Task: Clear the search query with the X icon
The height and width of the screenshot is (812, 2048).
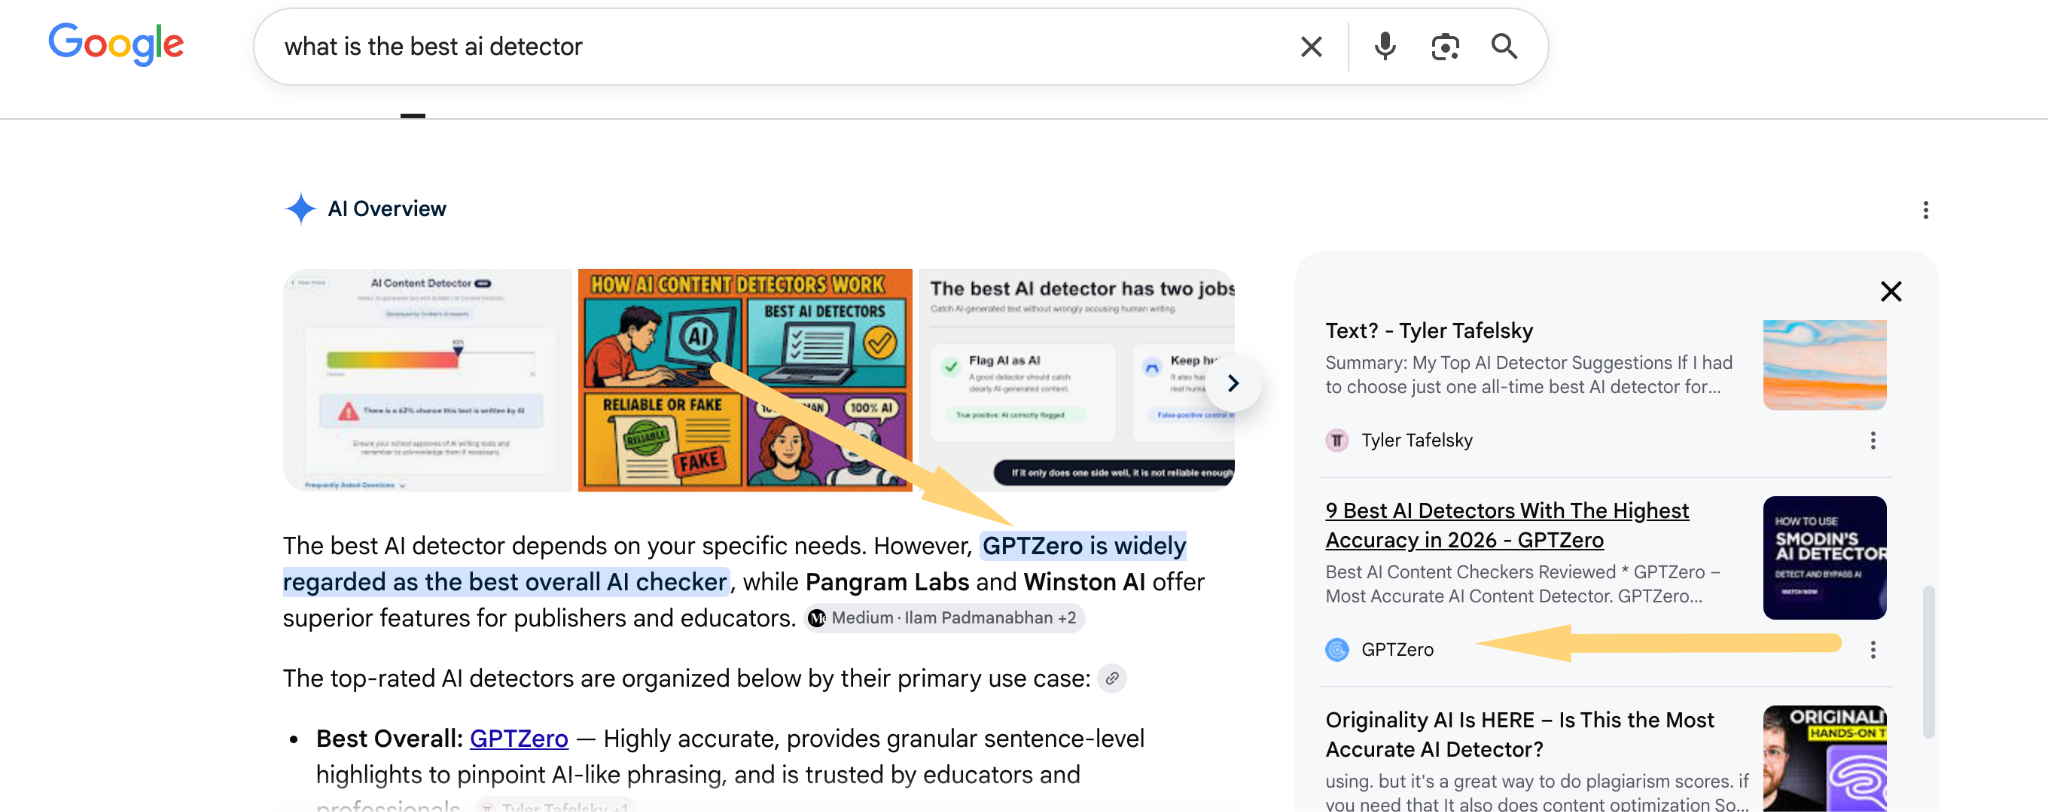Action: click(1311, 47)
